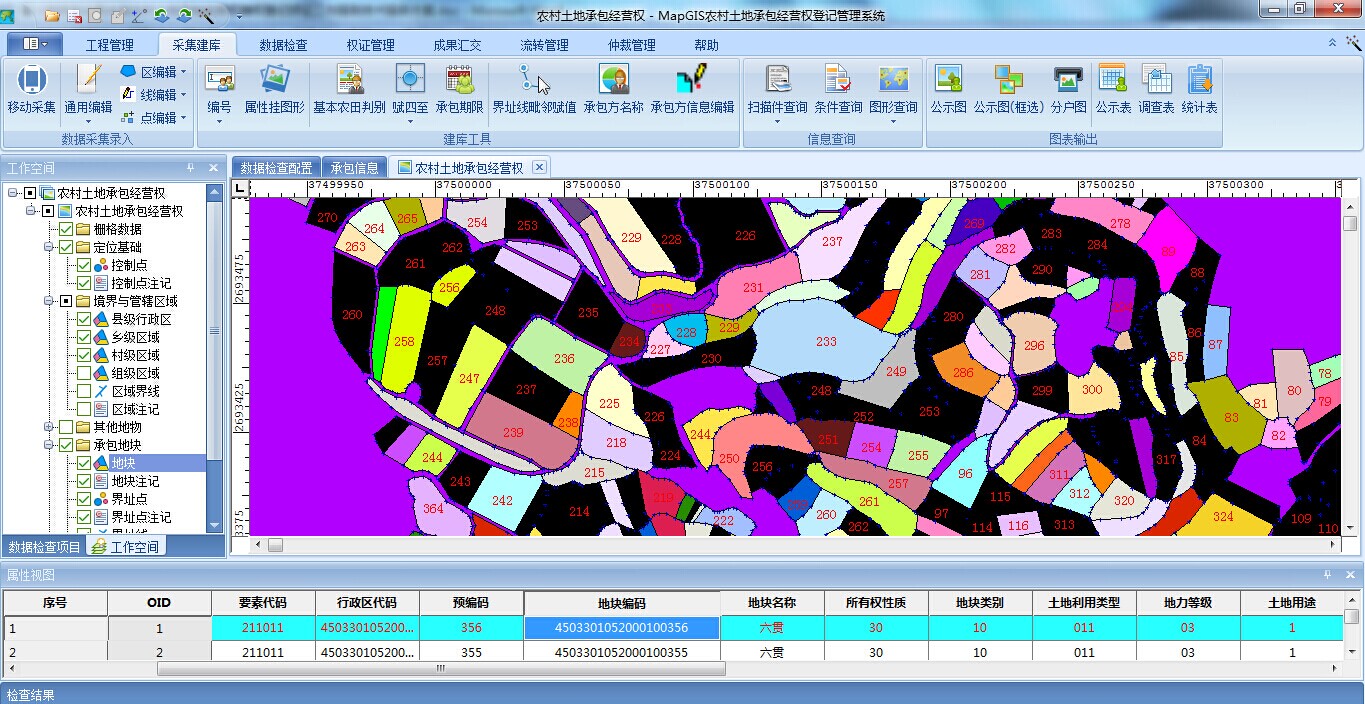The image size is (1365, 704).
Task: Enable the 区域界线 layer checkbox
Action: pos(84,391)
